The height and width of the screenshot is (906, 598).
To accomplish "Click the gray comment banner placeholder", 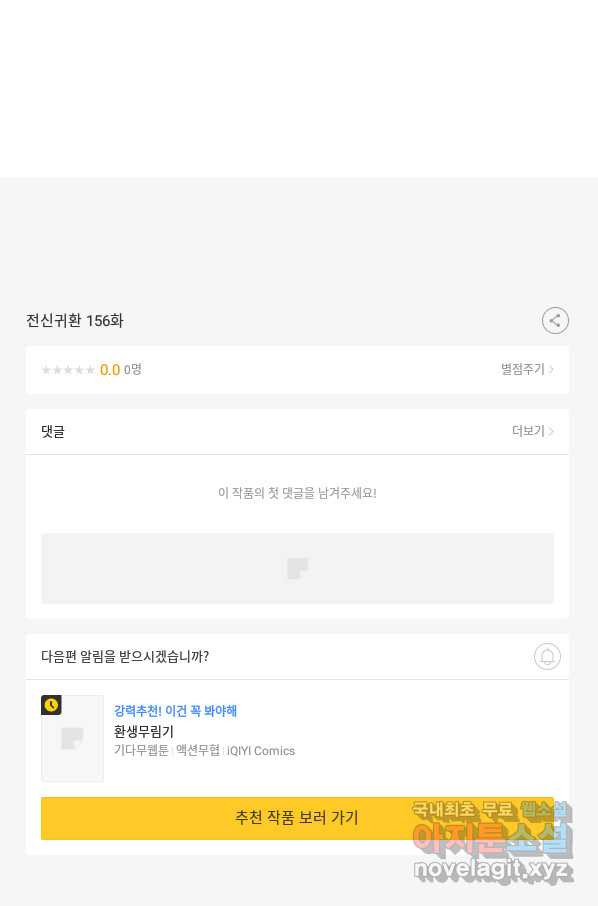I will pos(297,569).
